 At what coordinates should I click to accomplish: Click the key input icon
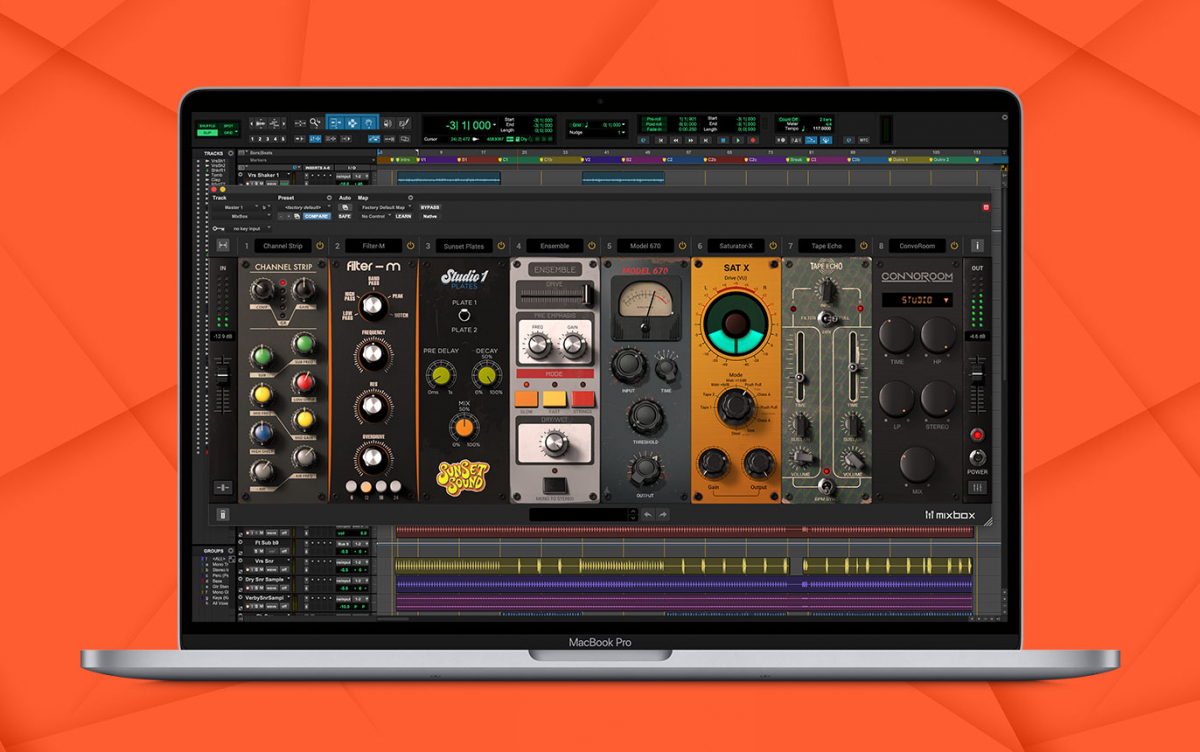218,229
